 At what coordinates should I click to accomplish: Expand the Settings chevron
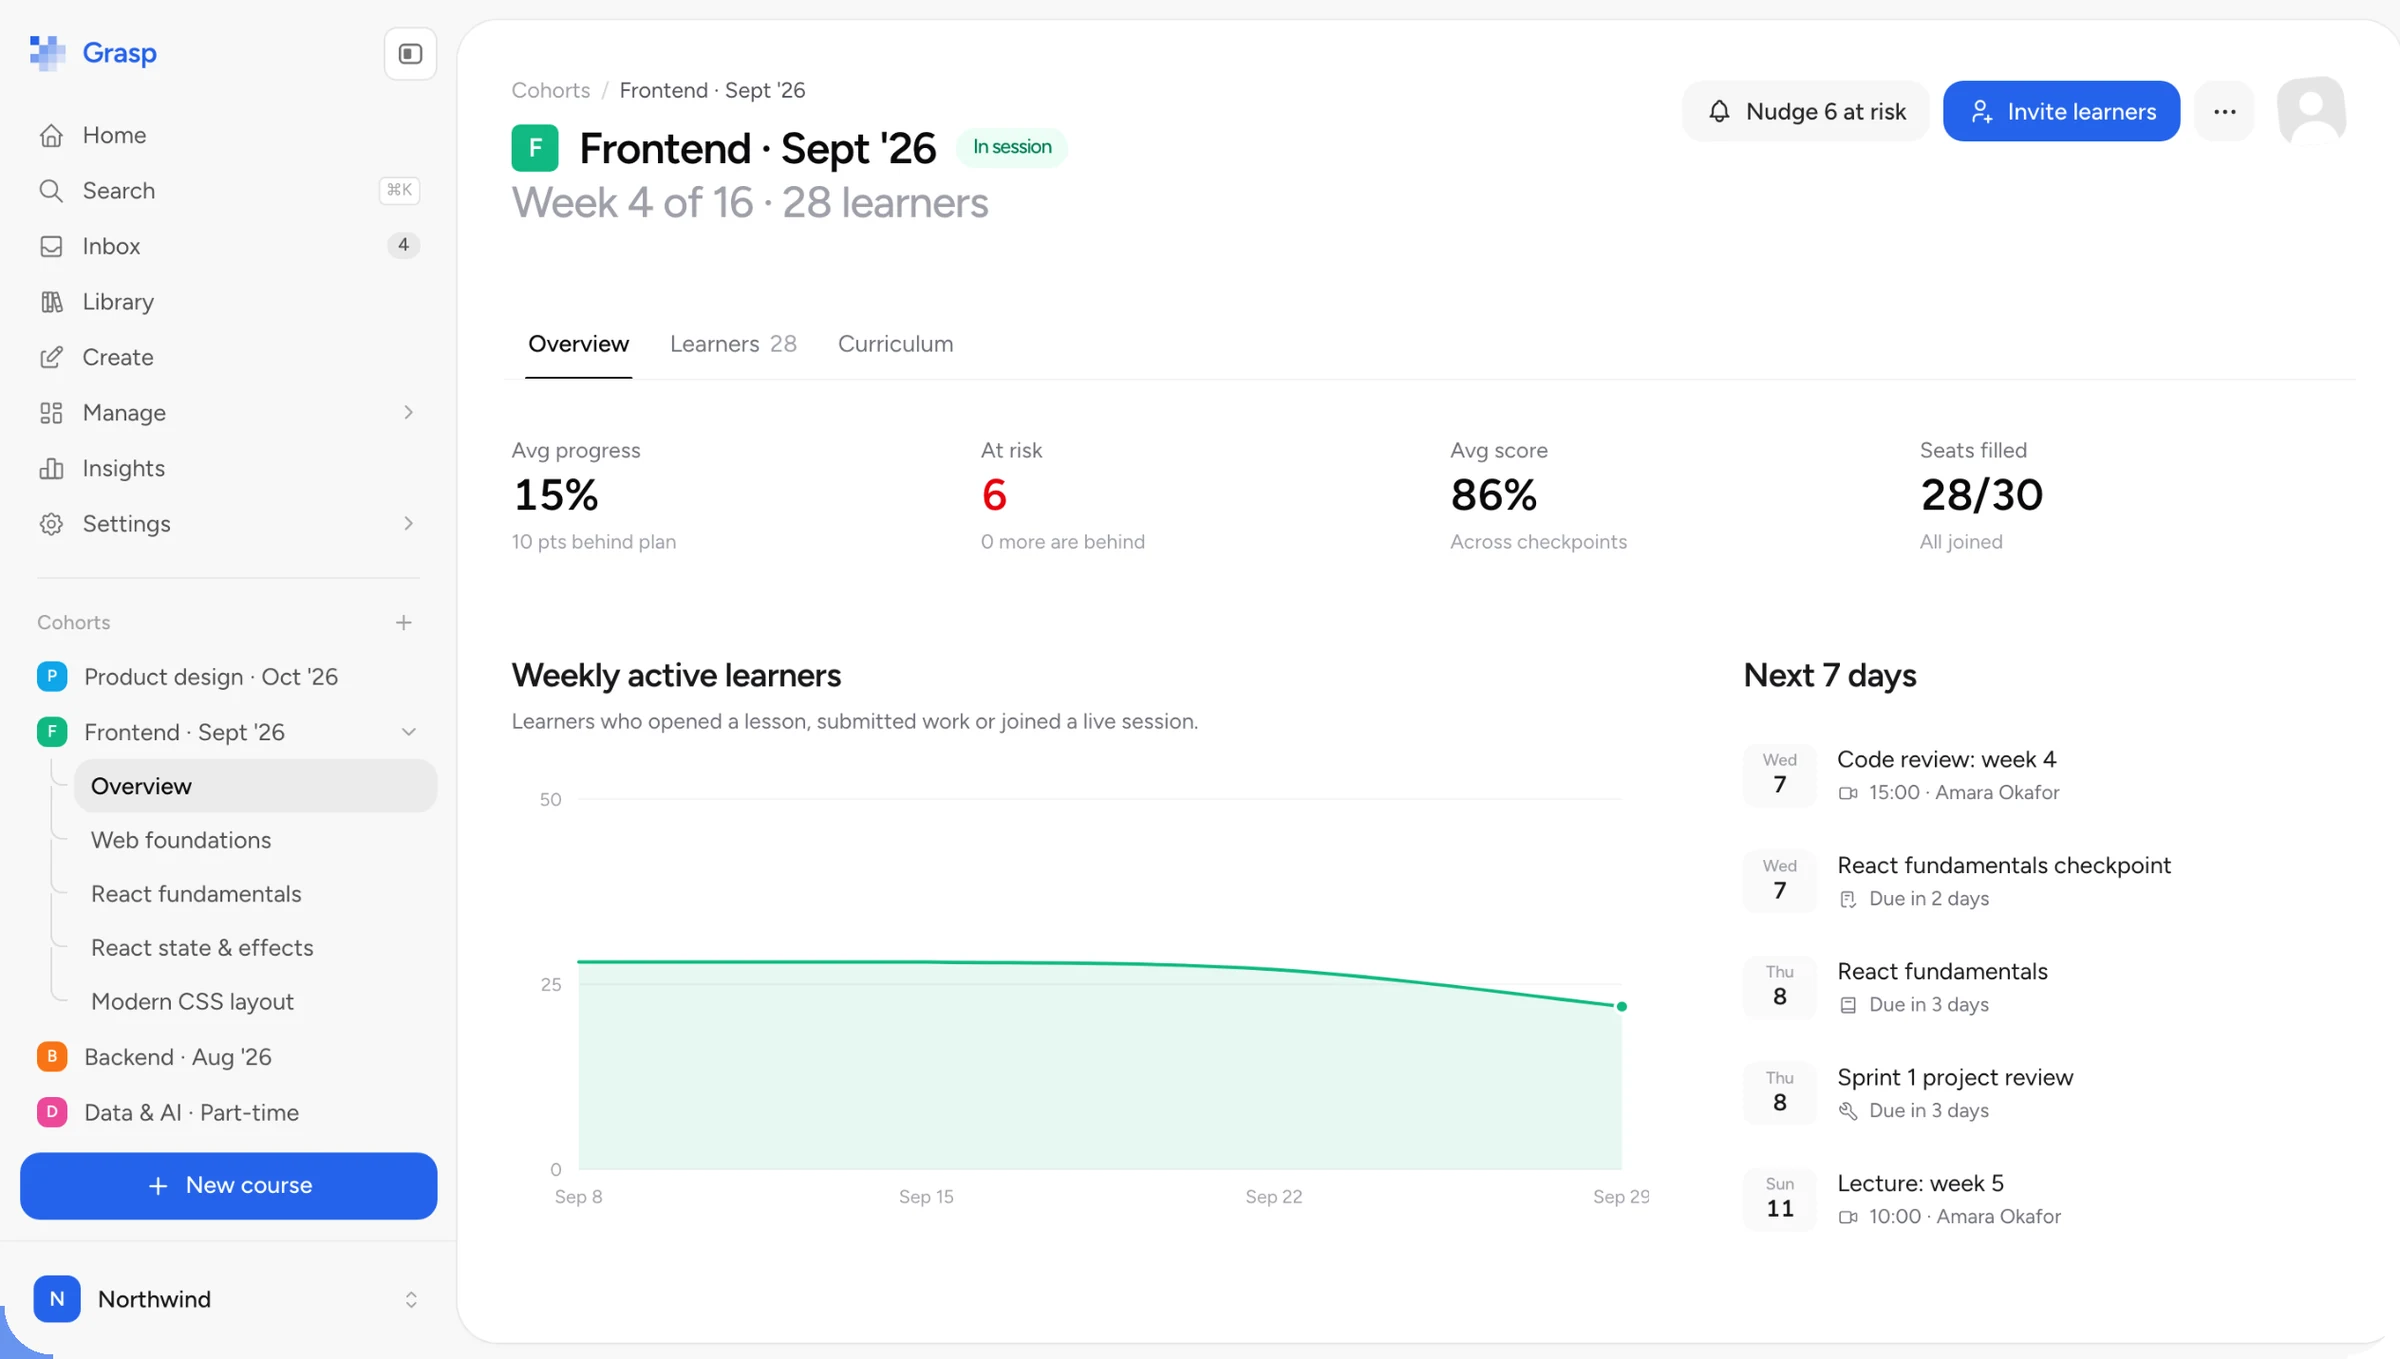point(408,523)
